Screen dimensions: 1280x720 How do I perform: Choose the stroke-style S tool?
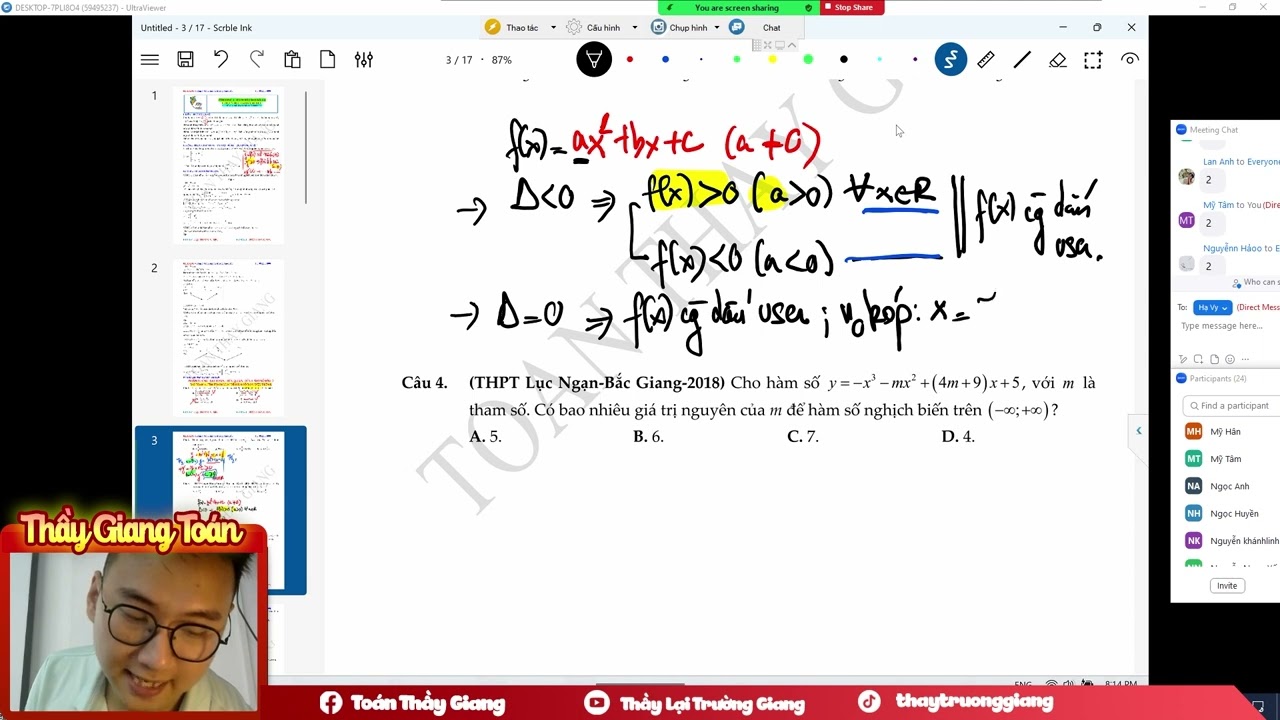(950, 60)
